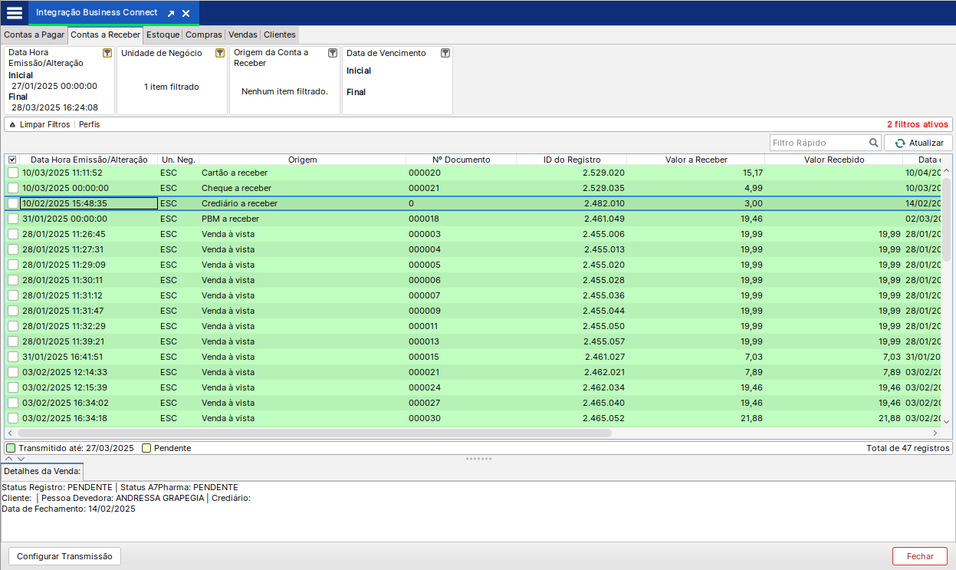The image size is (956, 570).
Task: Detach the Integração Business Connect tab
Action: (170, 14)
